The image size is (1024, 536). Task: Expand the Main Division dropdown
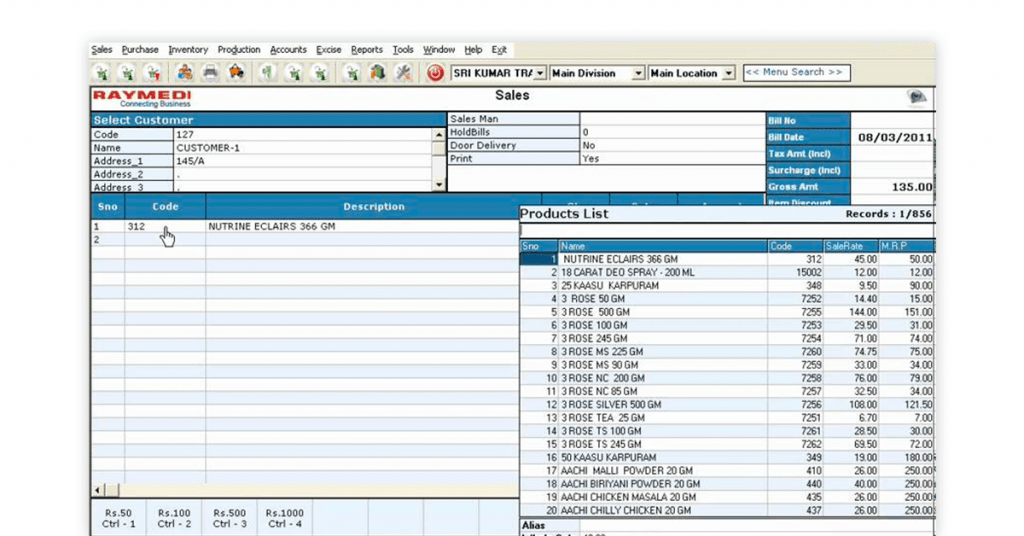click(638, 73)
